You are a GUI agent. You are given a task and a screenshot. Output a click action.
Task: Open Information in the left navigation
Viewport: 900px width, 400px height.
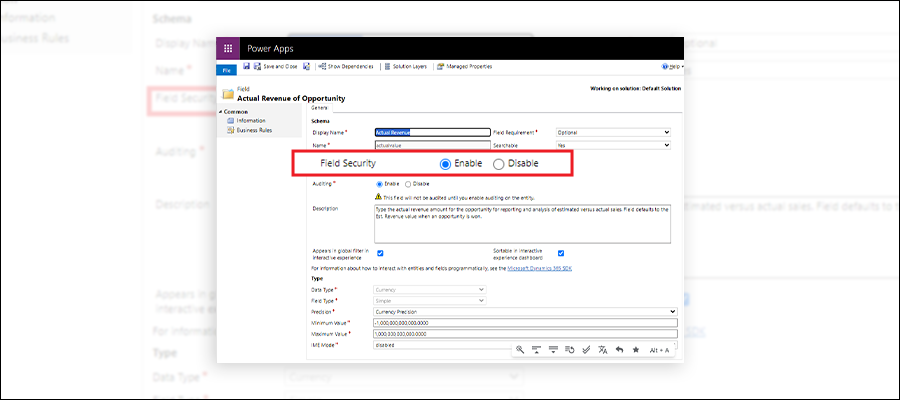coord(246,121)
